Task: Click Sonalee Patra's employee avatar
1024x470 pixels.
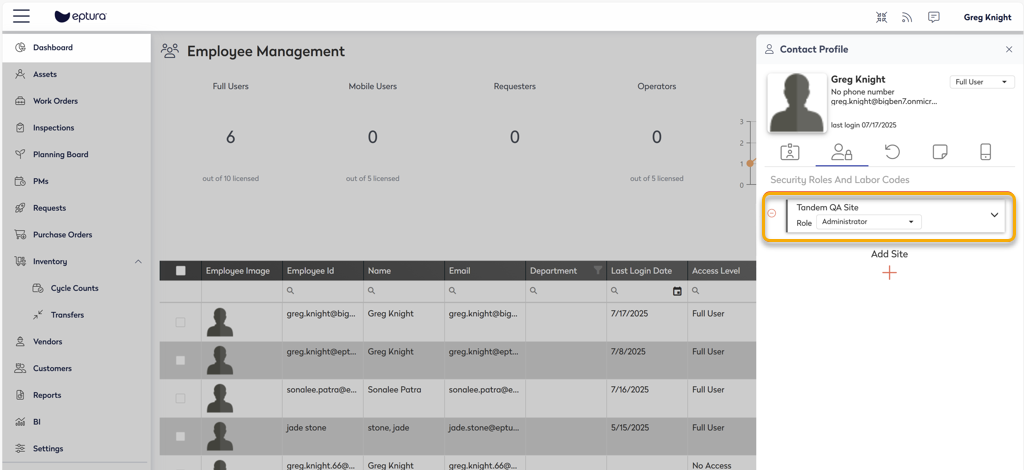Action: [220, 398]
